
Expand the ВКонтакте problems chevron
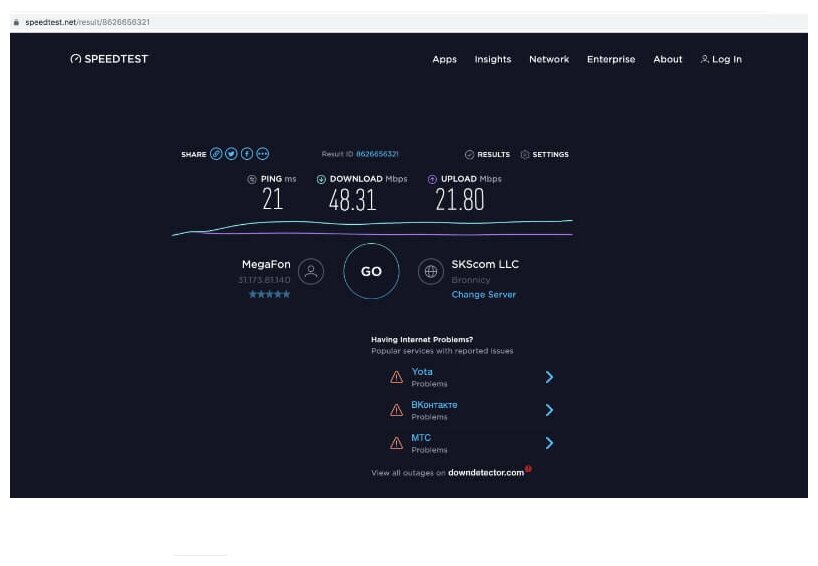pyautogui.click(x=549, y=410)
